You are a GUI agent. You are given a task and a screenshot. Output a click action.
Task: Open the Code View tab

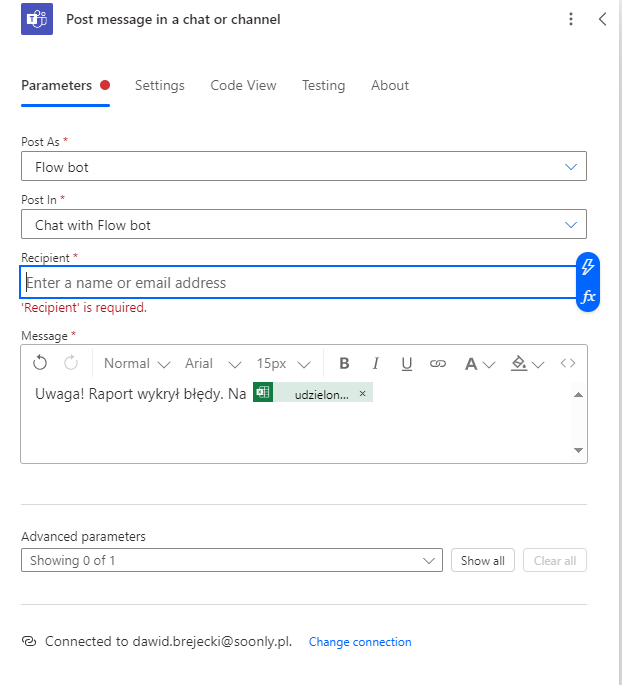[x=243, y=85]
